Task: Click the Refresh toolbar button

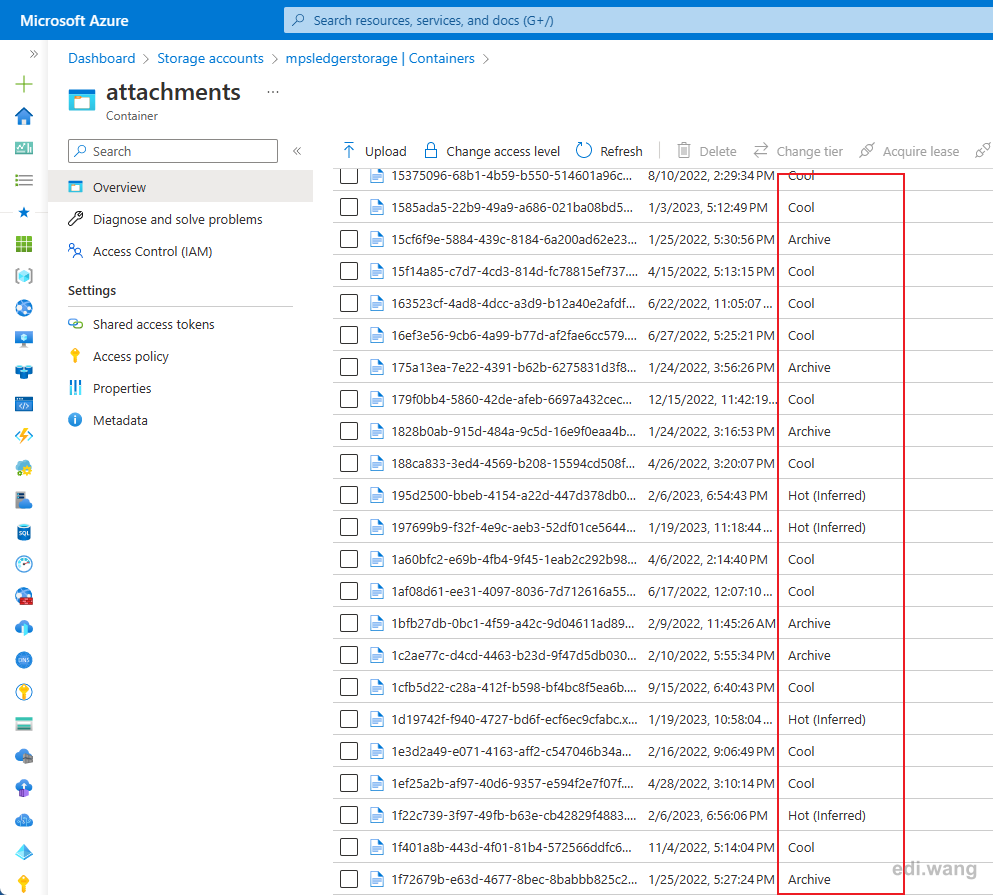Action: [609, 151]
